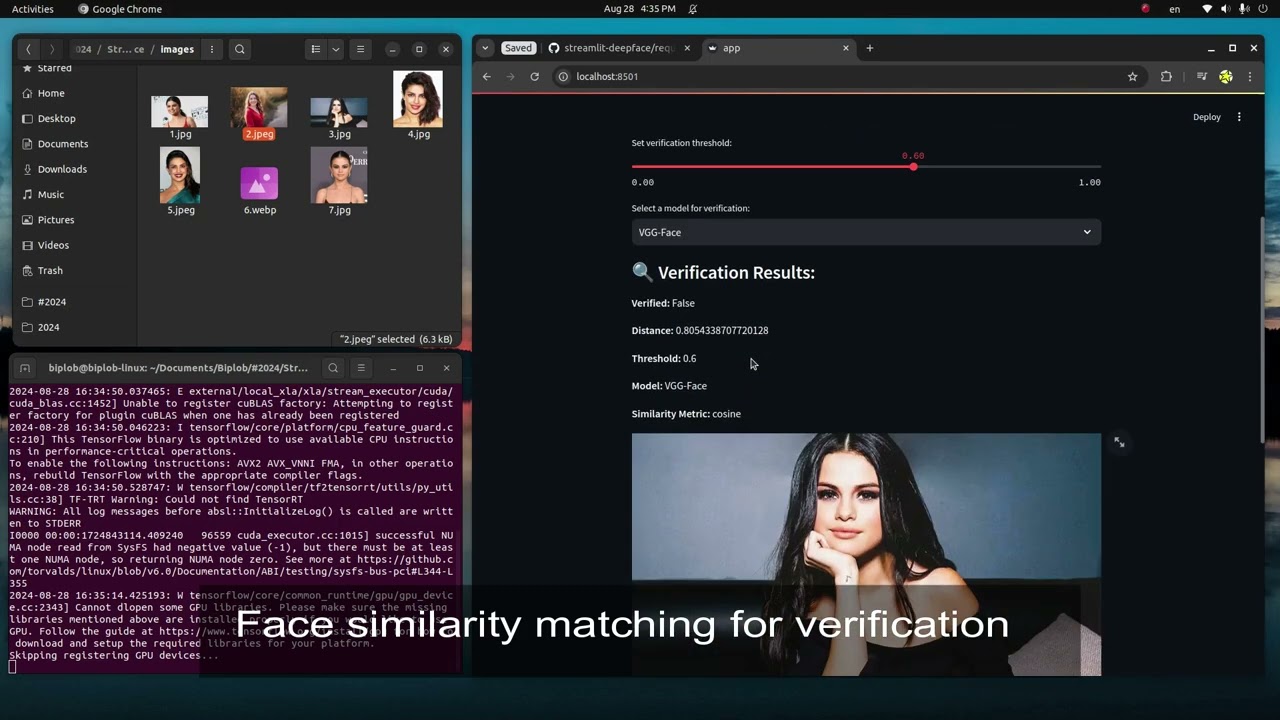Click the Deploy button in Streamlit
Image resolution: width=1280 pixels, height=720 pixels.
tap(1206, 117)
